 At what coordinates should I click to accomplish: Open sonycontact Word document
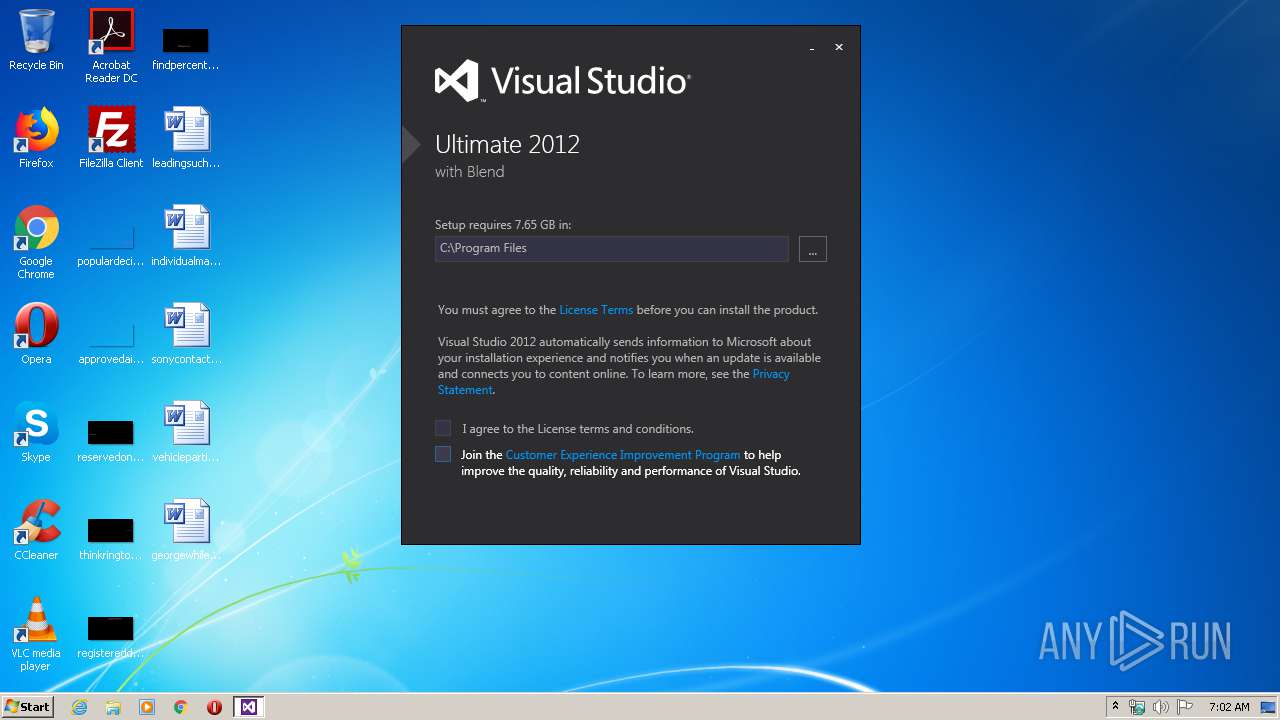[186, 334]
